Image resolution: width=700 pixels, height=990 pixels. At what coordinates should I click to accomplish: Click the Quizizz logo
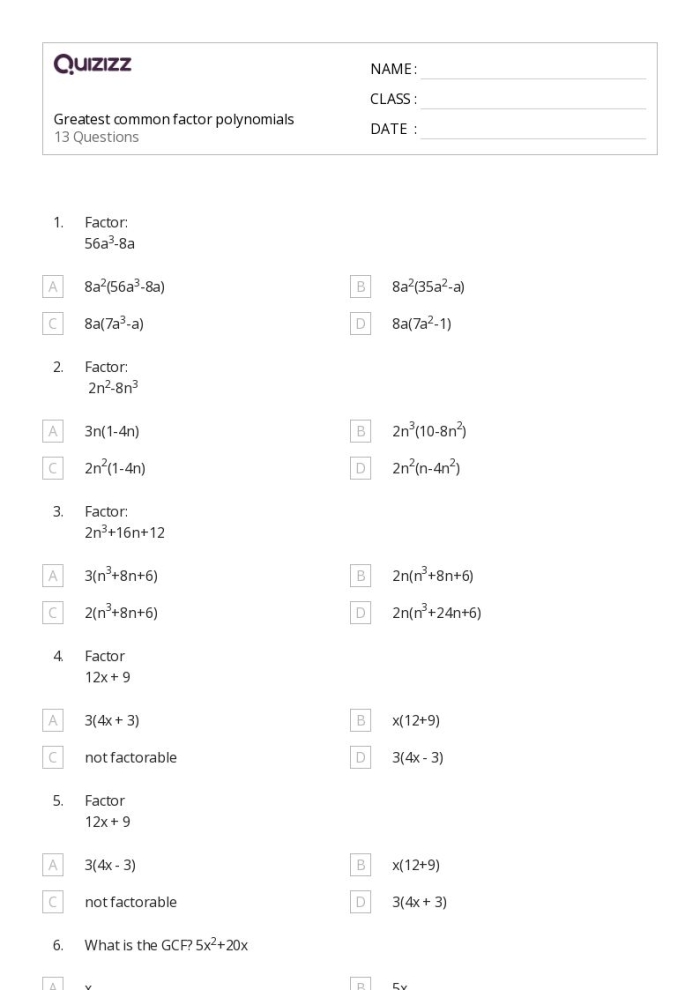click(93, 64)
